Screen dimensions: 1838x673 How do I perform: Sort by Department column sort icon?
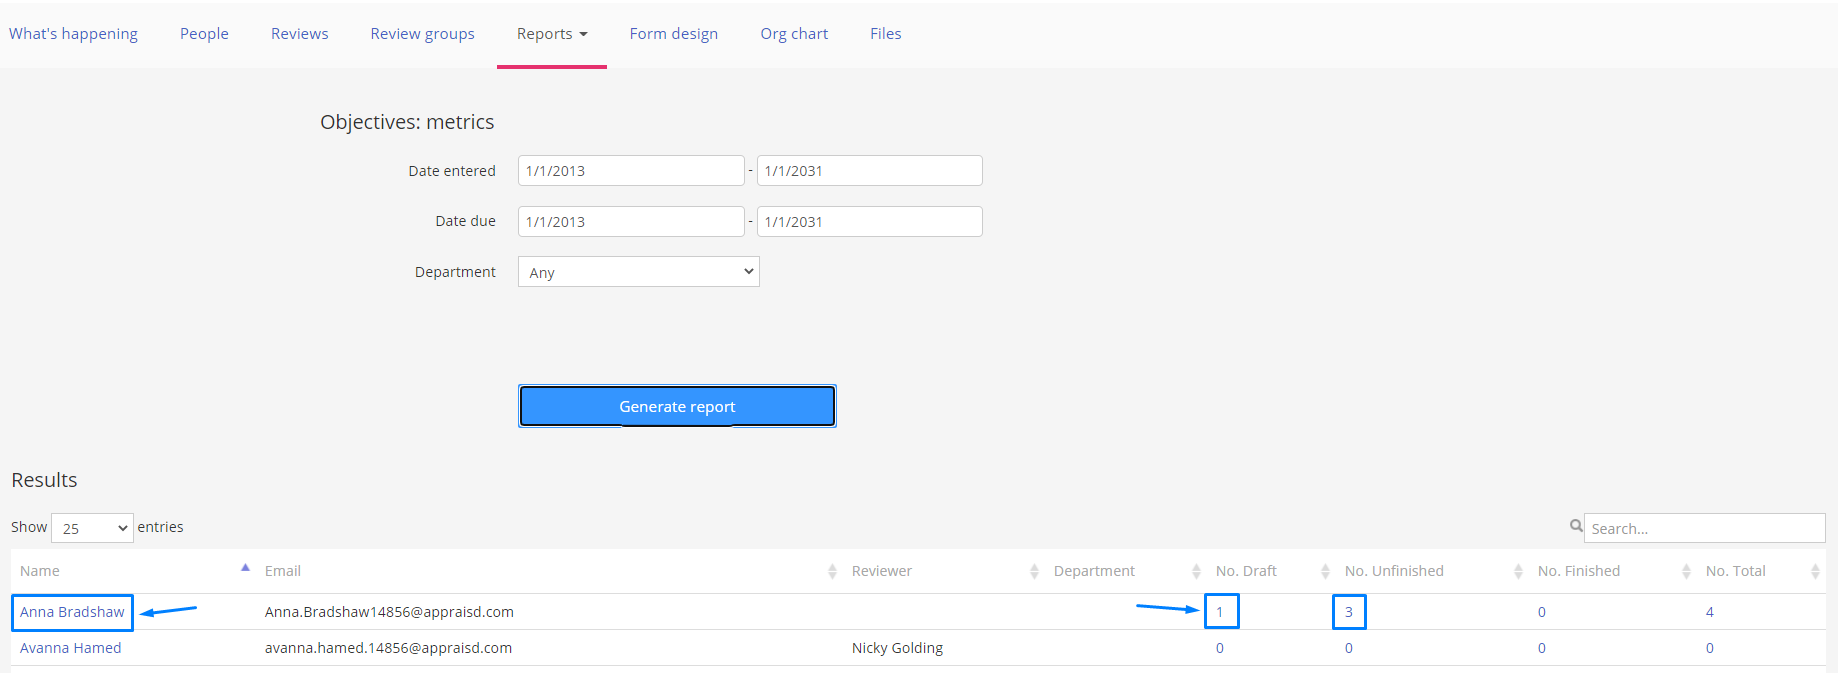1196,571
